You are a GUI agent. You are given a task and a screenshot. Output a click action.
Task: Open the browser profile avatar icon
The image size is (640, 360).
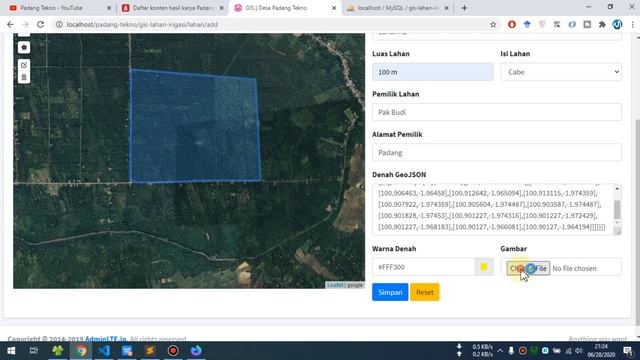617,24
